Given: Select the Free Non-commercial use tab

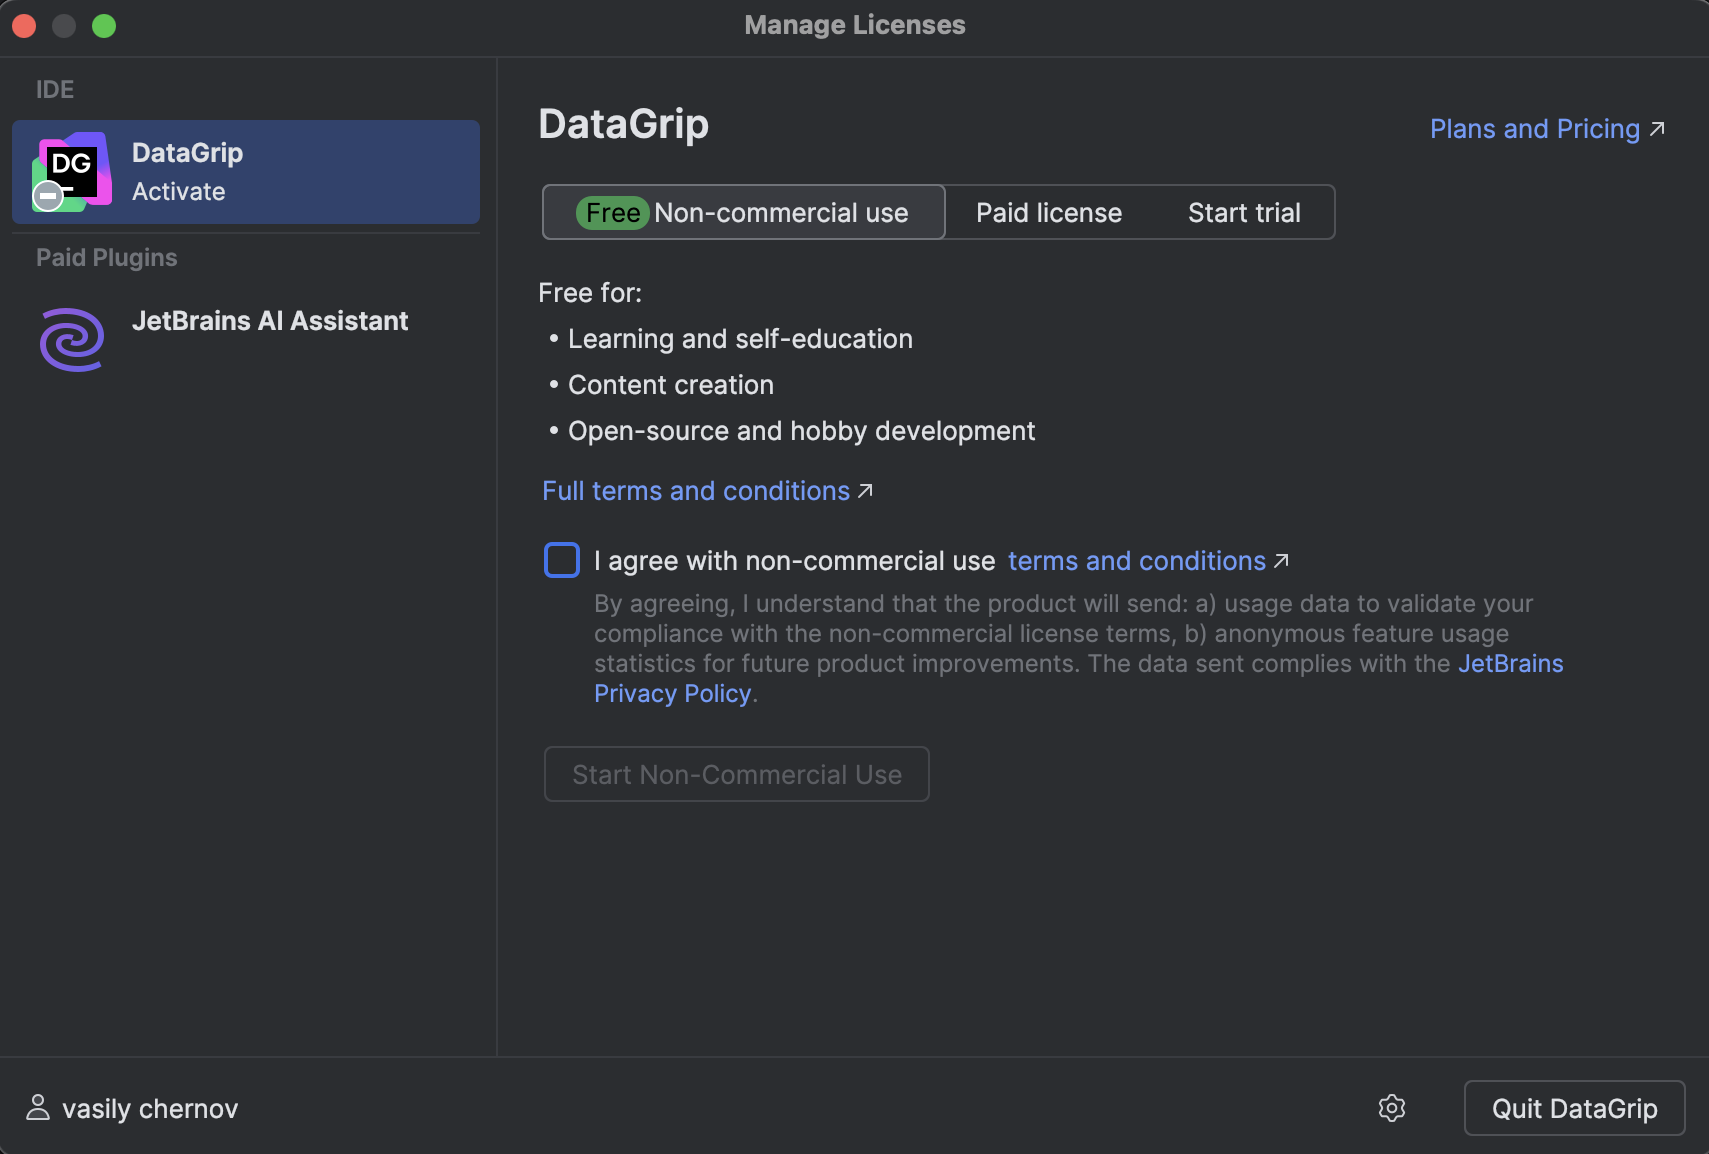Looking at the screenshot, I should click(743, 212).
